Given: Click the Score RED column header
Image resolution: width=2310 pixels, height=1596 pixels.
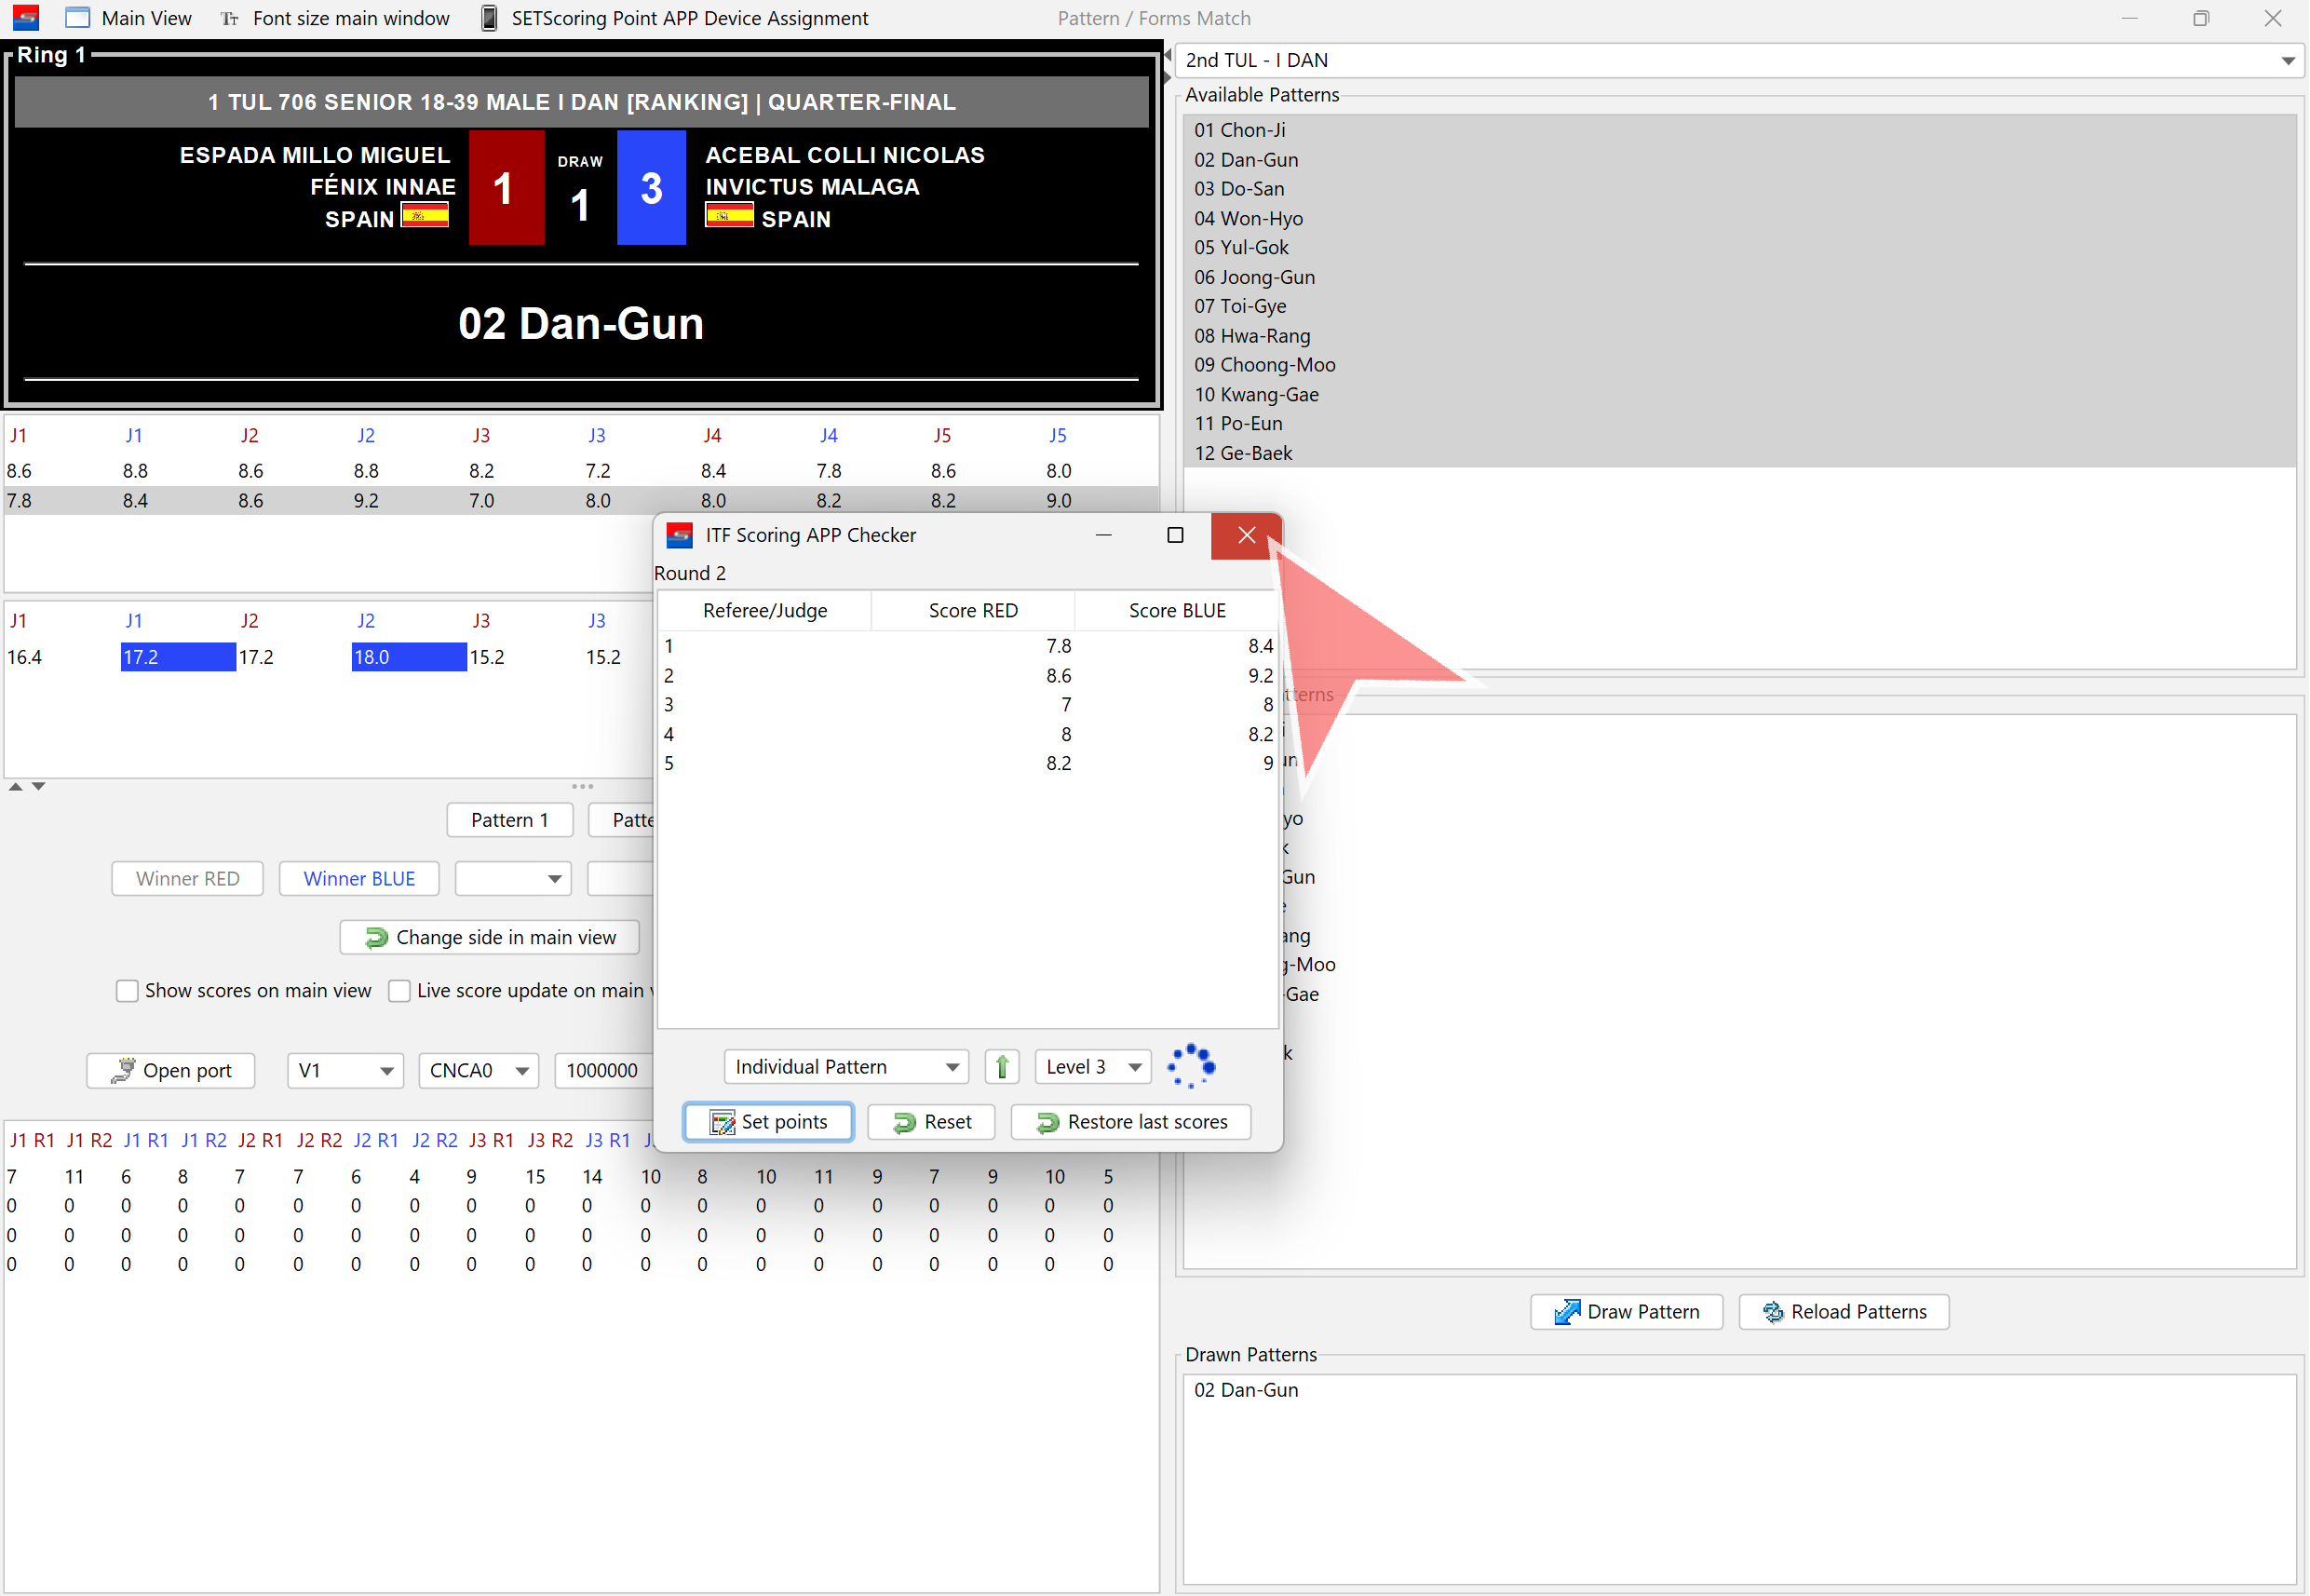Looking at the screenshot, I should click(973, 611).
